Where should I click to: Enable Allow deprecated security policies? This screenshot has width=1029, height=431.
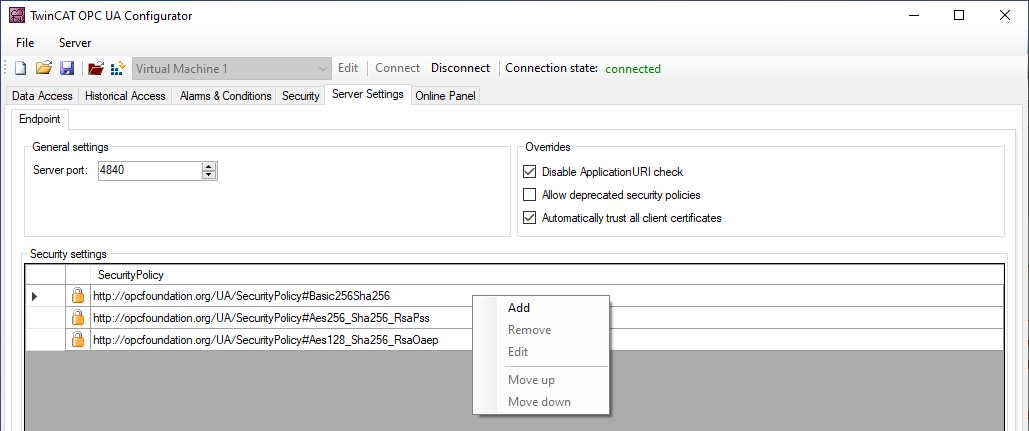(x=530, y=195)
